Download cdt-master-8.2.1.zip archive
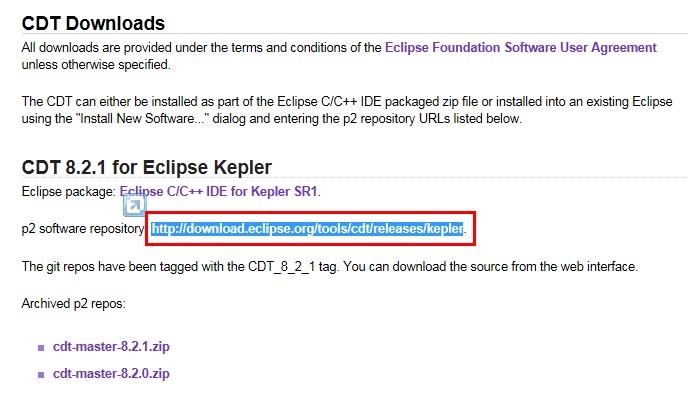 click(111, 347)
